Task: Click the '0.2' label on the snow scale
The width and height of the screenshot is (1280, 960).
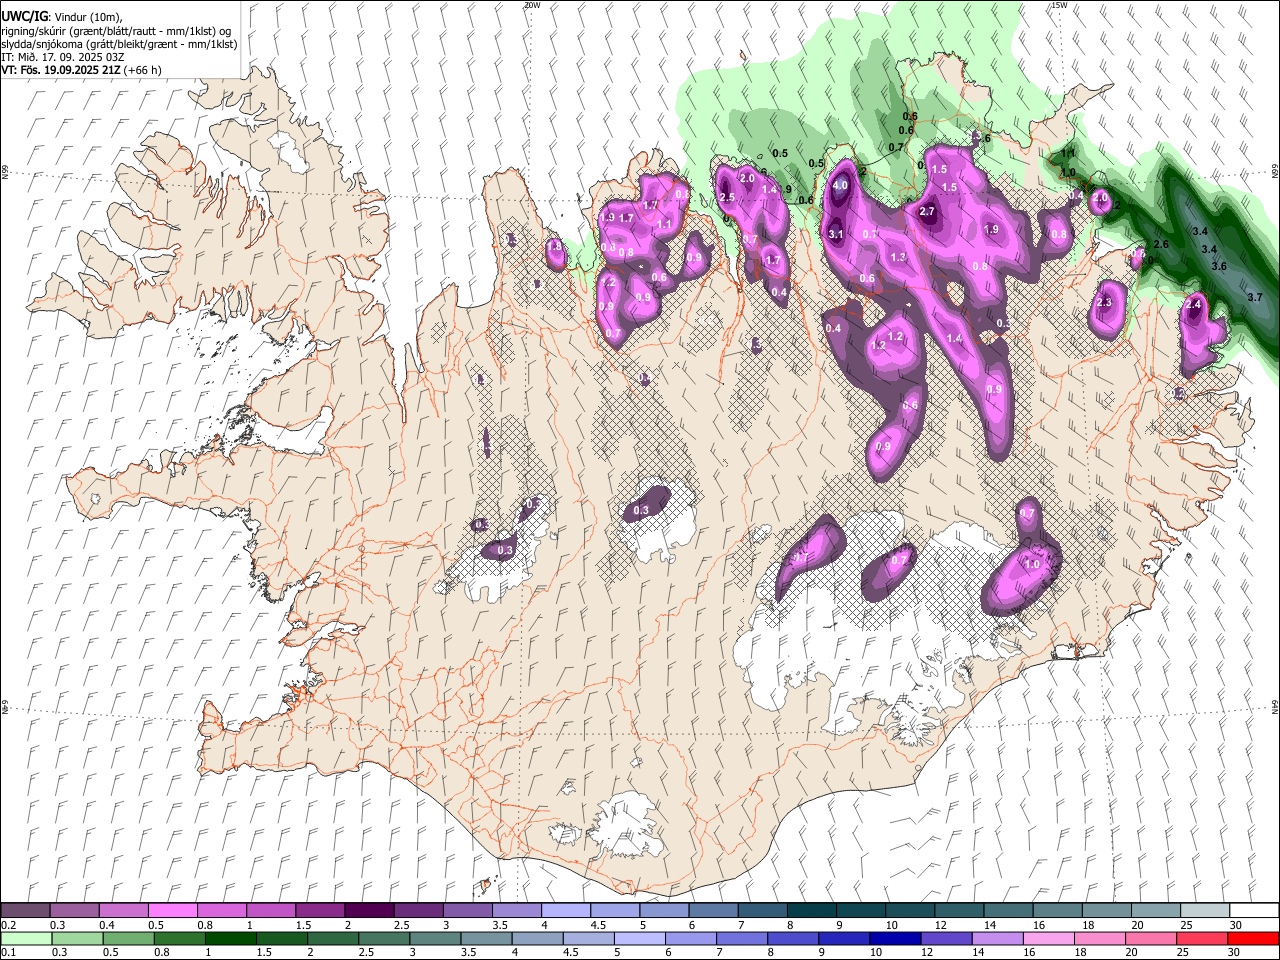Action: [8, 925]
